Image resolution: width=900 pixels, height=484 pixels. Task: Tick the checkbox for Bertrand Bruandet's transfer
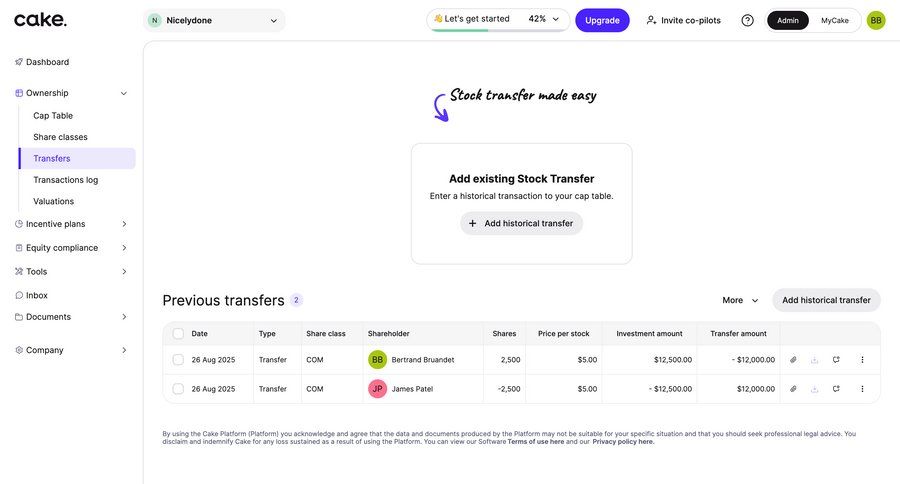tap(178, 360)
